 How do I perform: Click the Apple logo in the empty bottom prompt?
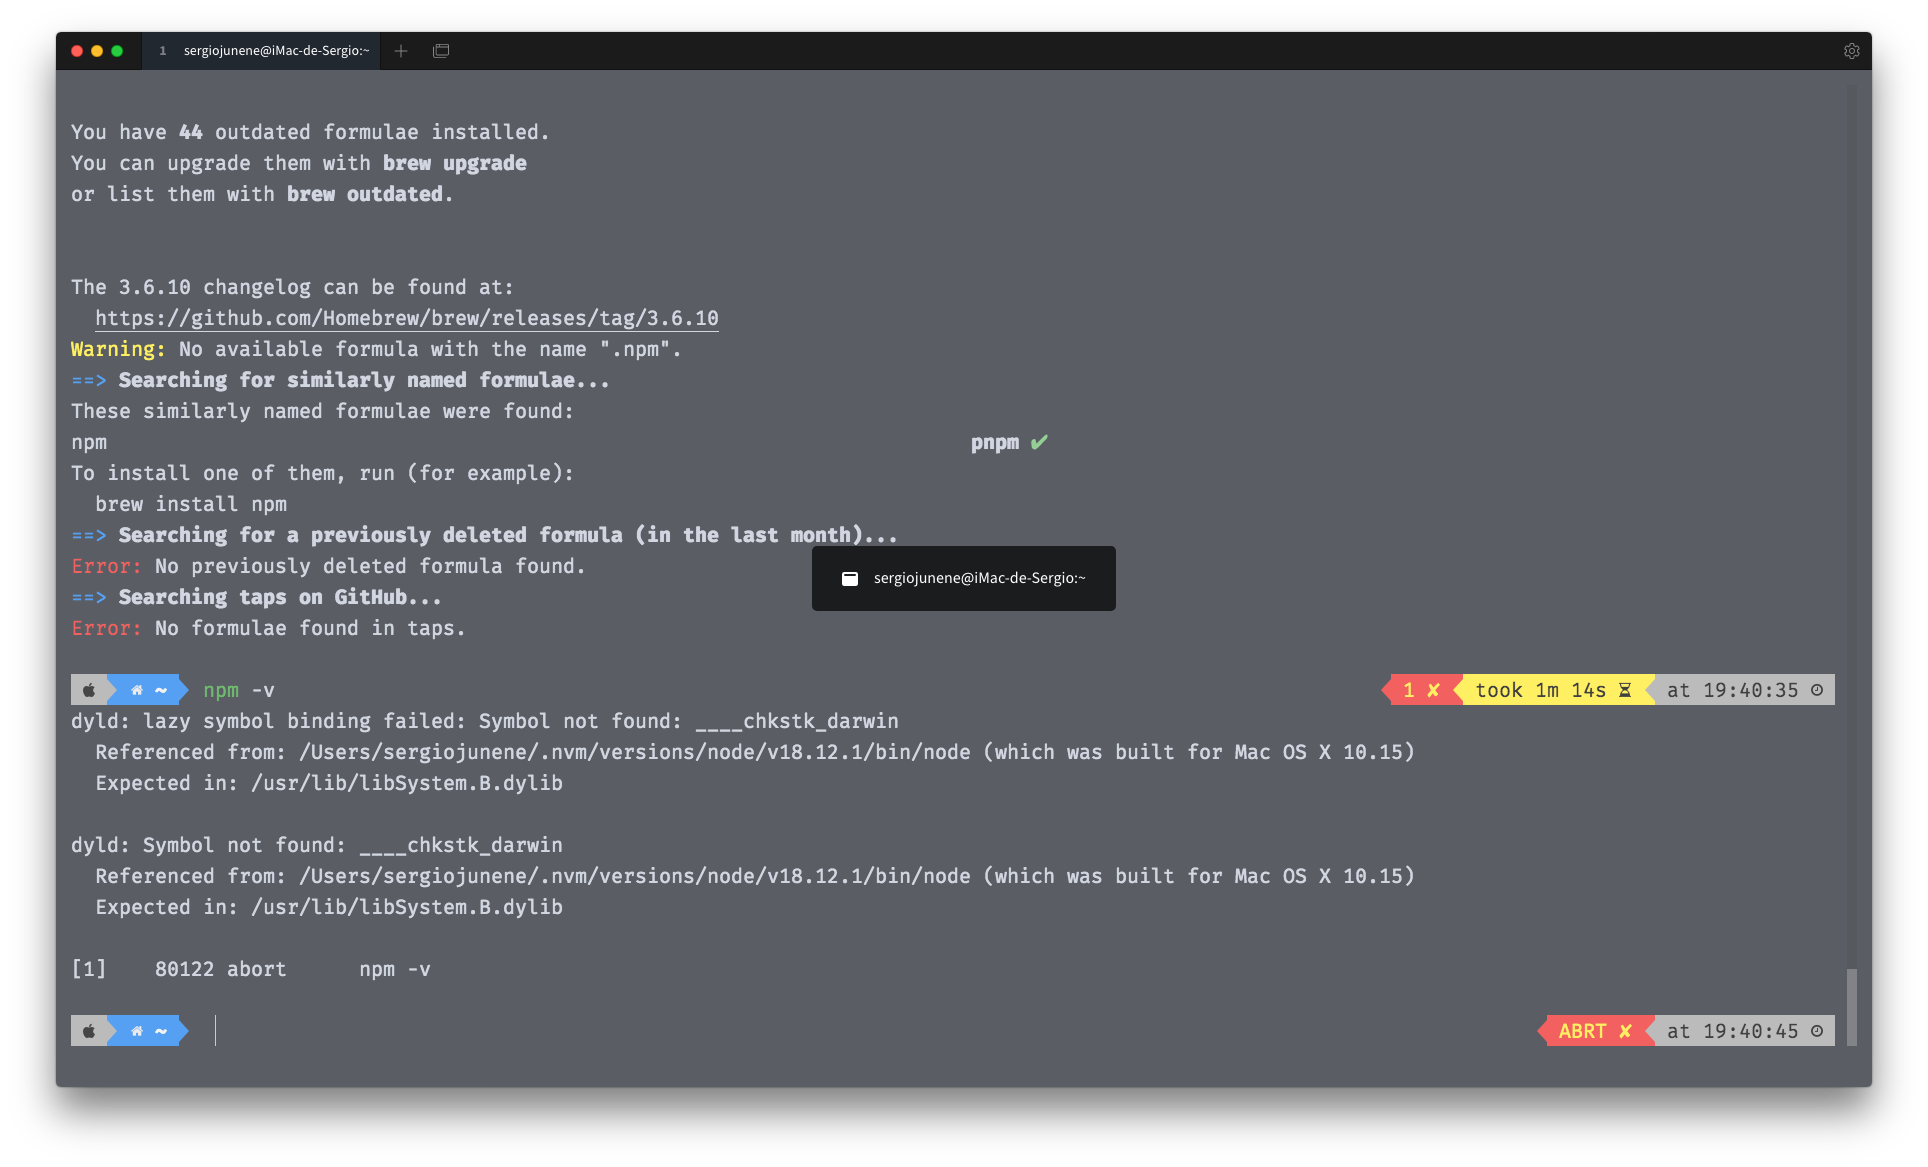[89, 1031]
